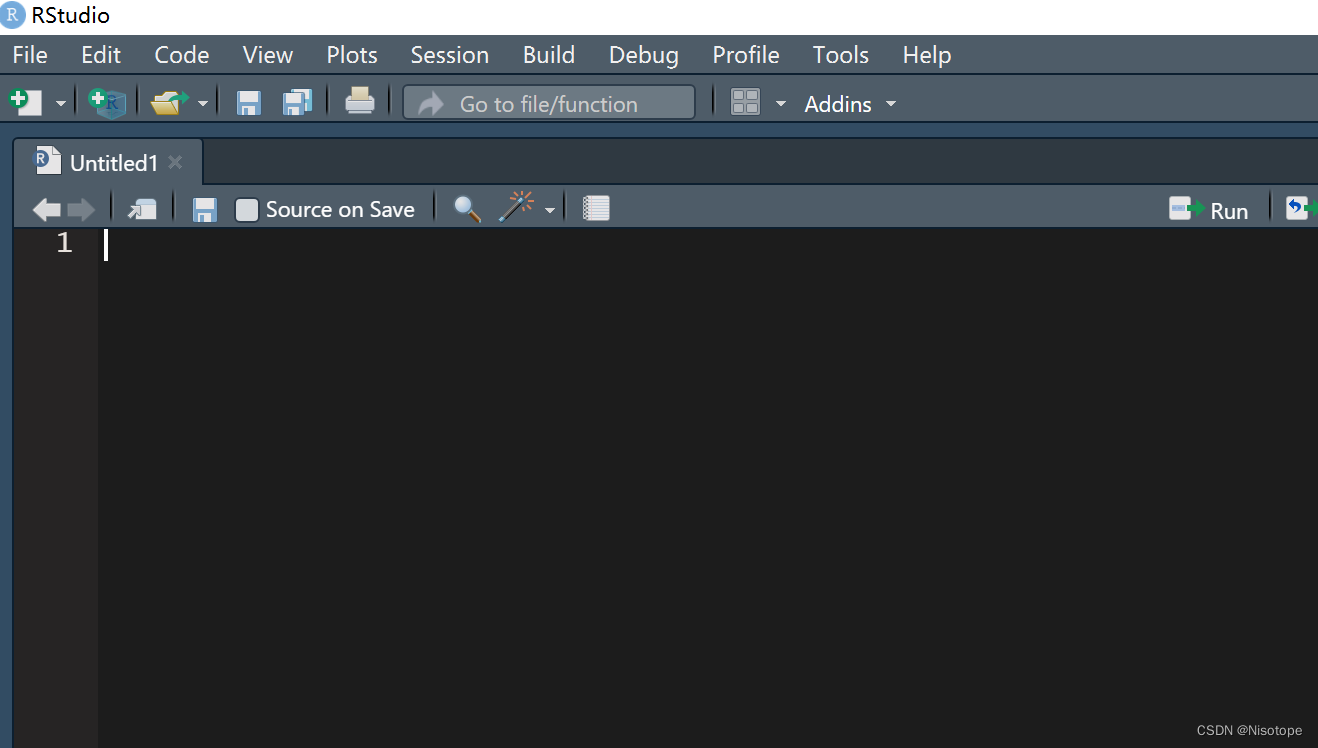Click the Code Tools magic wand icon

(x=516, y=208)
